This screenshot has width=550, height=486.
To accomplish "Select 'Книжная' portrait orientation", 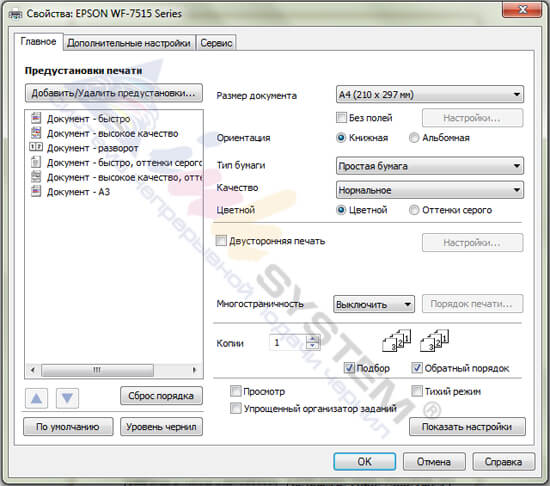I will point(341,137).
